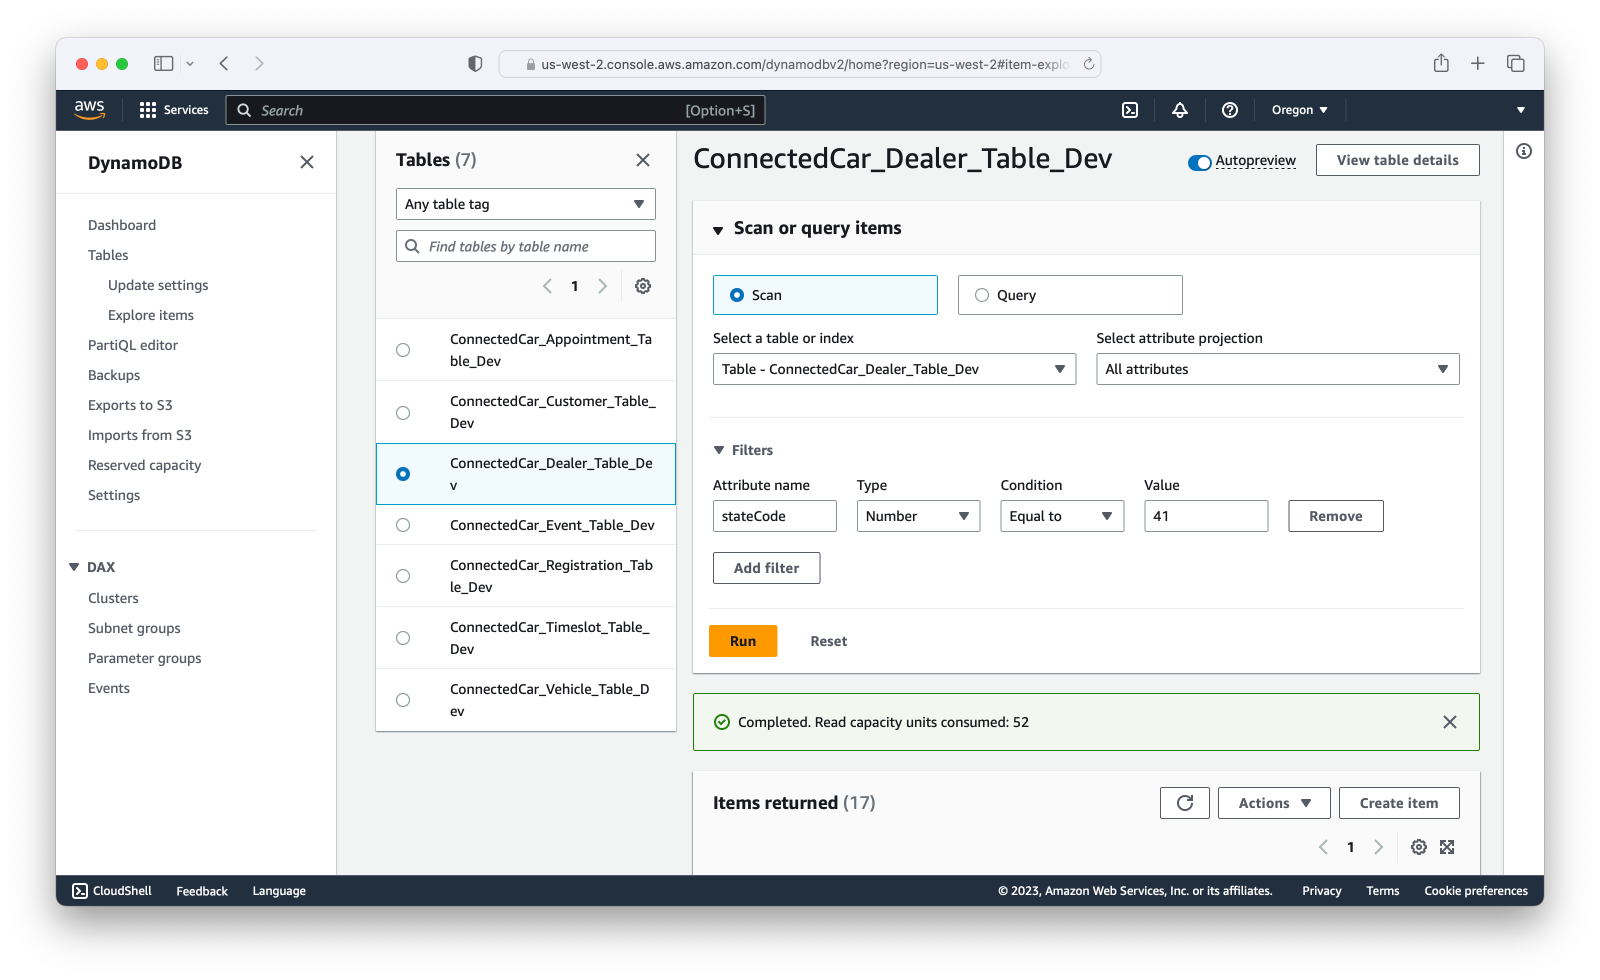
Task: Click the browser Share icon
Action: (1441, 63)
